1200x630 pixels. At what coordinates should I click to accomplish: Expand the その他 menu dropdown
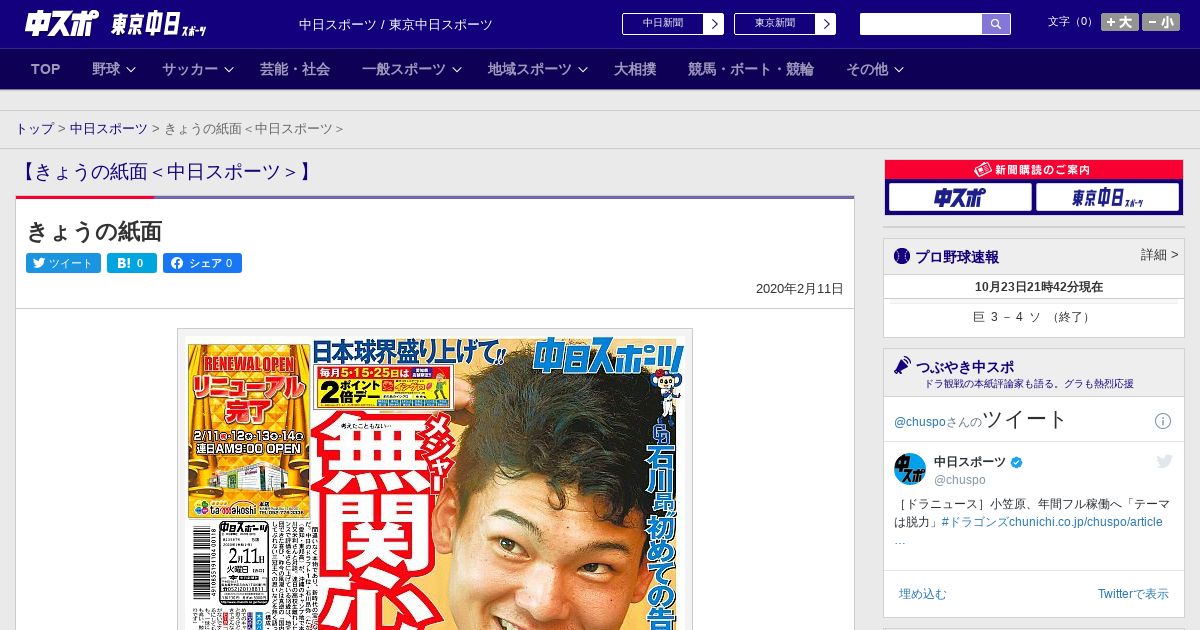point(875,69)
